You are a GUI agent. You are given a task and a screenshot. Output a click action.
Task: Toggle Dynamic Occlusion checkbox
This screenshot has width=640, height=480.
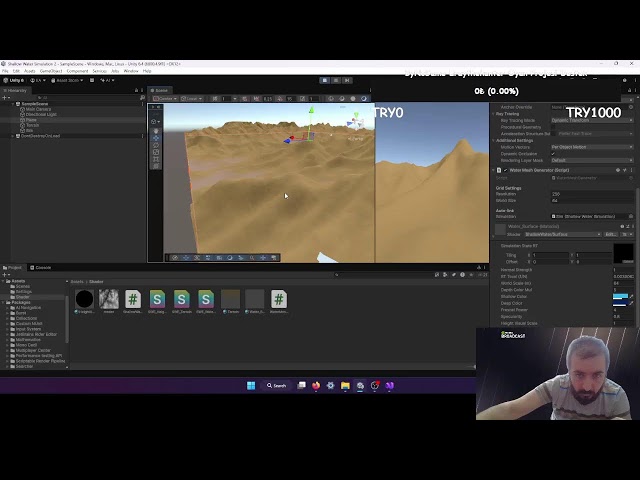[x=553, y=154]
